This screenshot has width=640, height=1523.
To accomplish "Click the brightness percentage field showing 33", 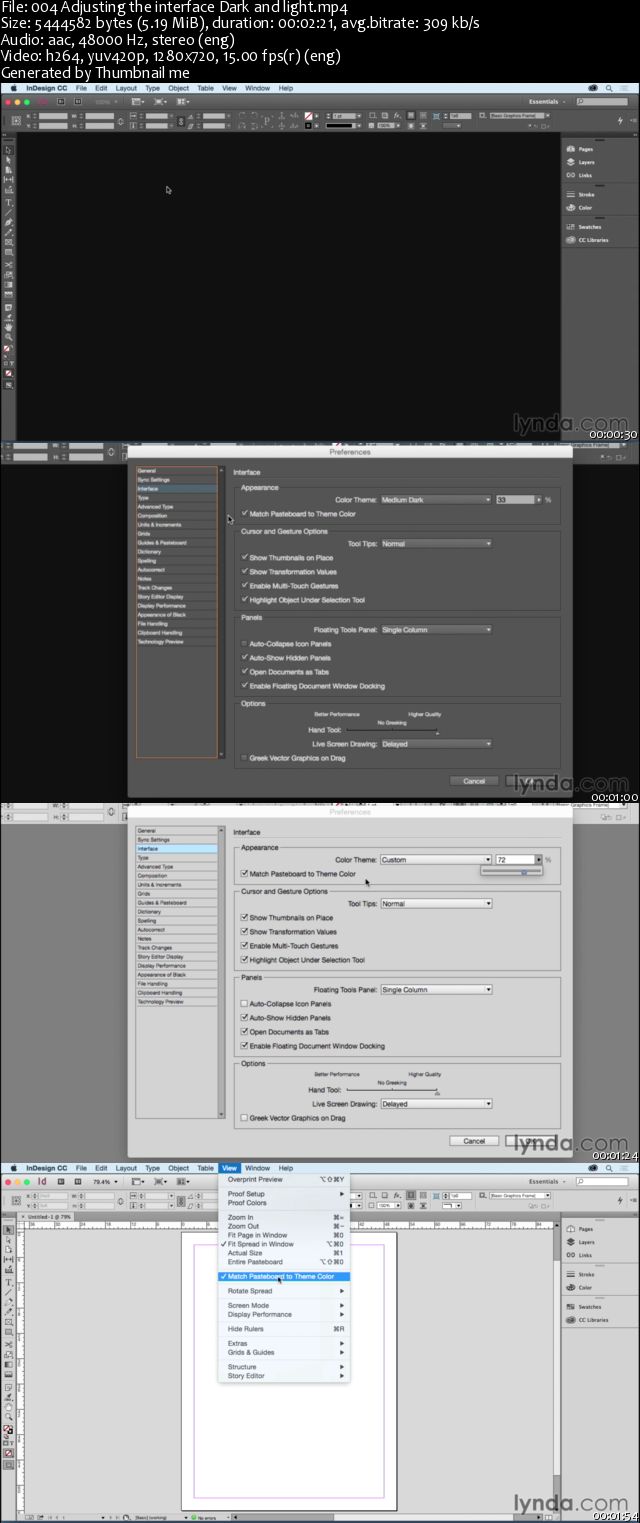I will [515, 500].
